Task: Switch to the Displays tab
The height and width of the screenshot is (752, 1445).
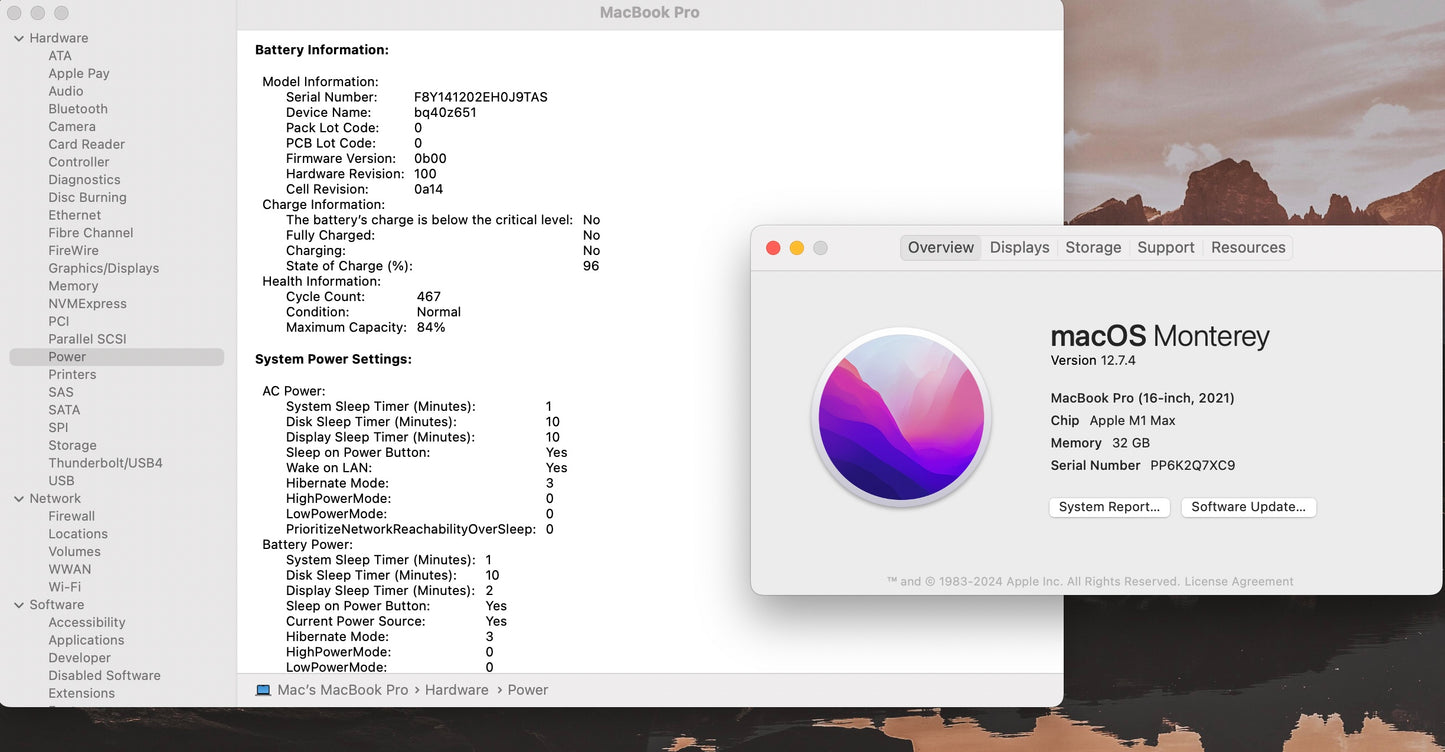Action: pyautogui.click(x=1019, y=247)
